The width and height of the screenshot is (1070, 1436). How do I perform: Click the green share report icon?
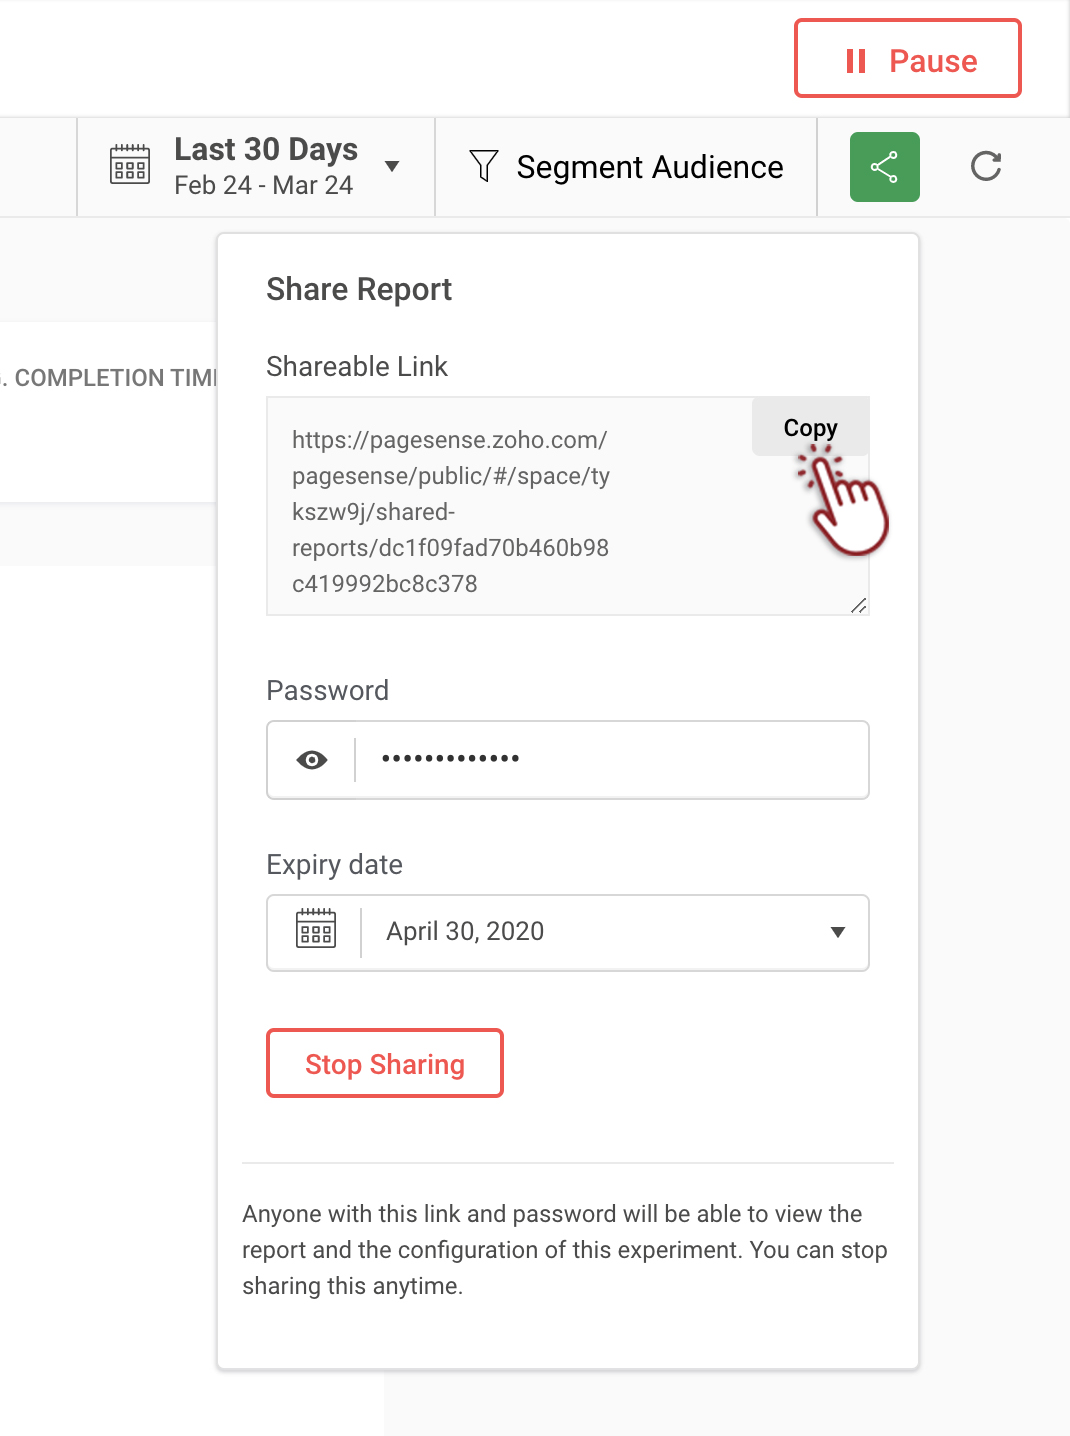[x=884, y=167]
